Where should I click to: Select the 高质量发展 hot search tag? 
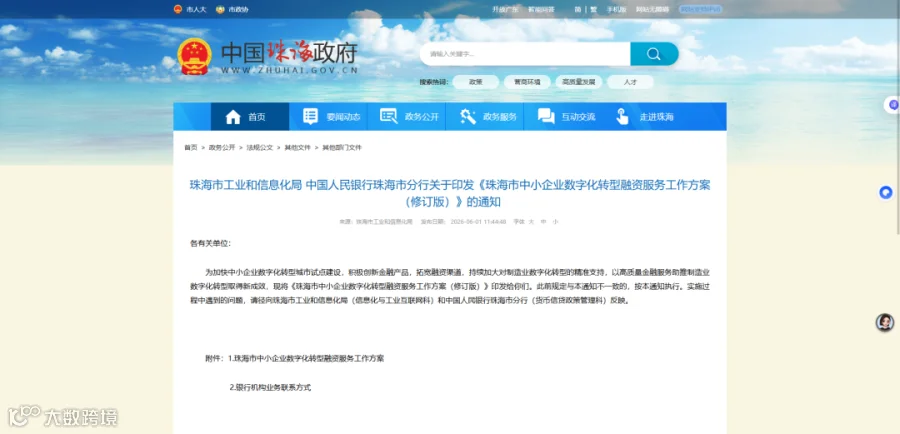(579, 82)
